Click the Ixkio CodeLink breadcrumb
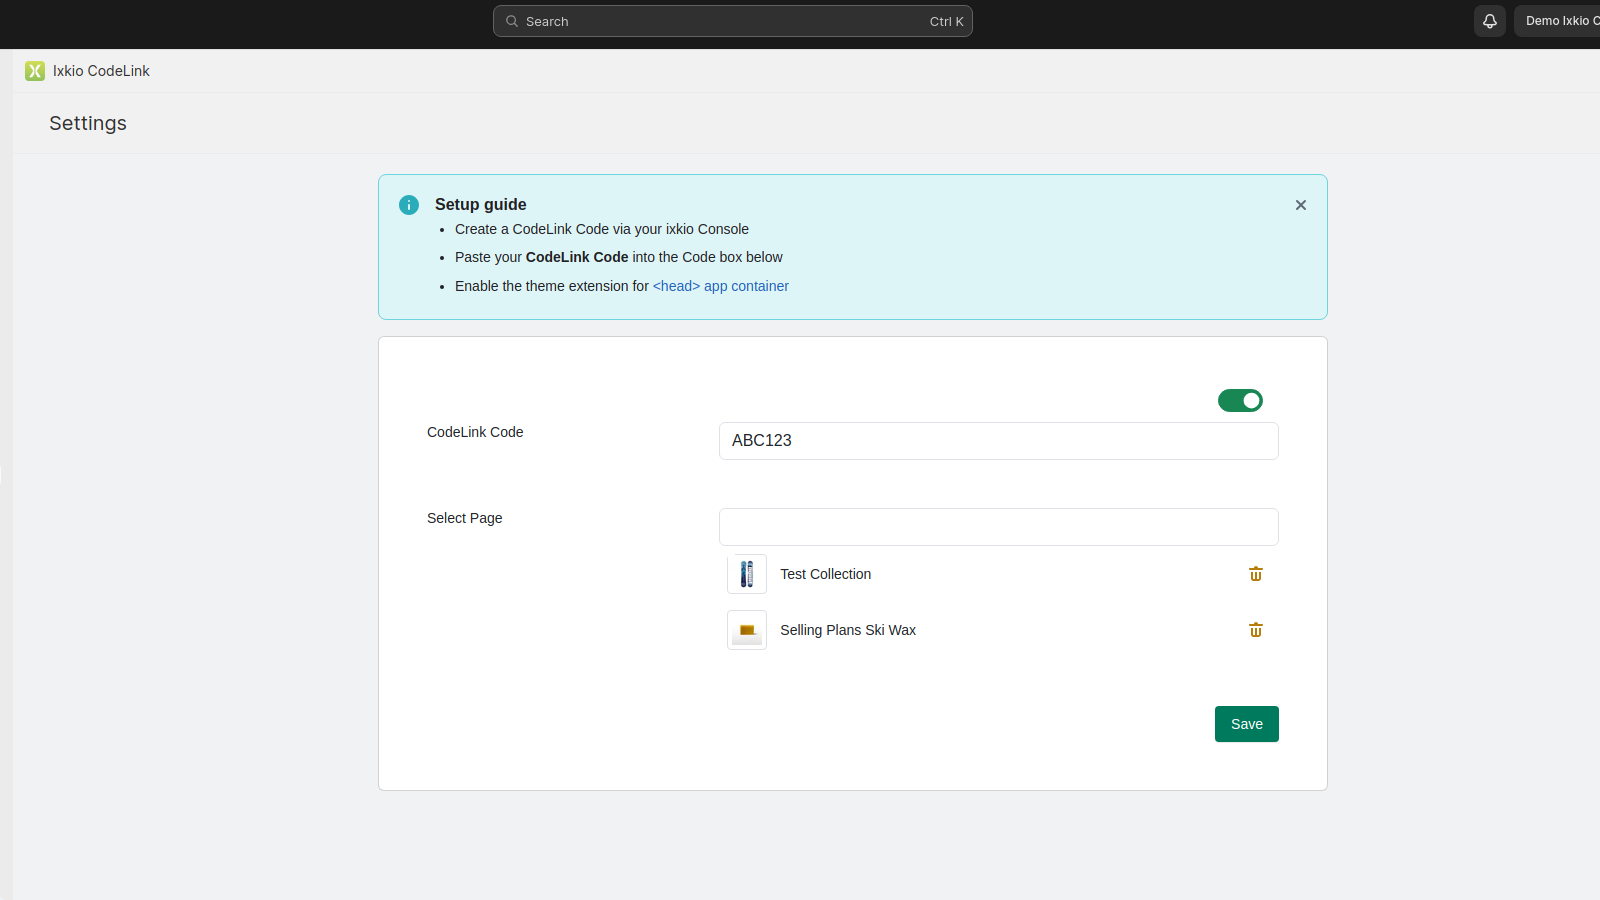This screenshot has width=1600, height=900. pyautogui.click(x=100, y=71)
